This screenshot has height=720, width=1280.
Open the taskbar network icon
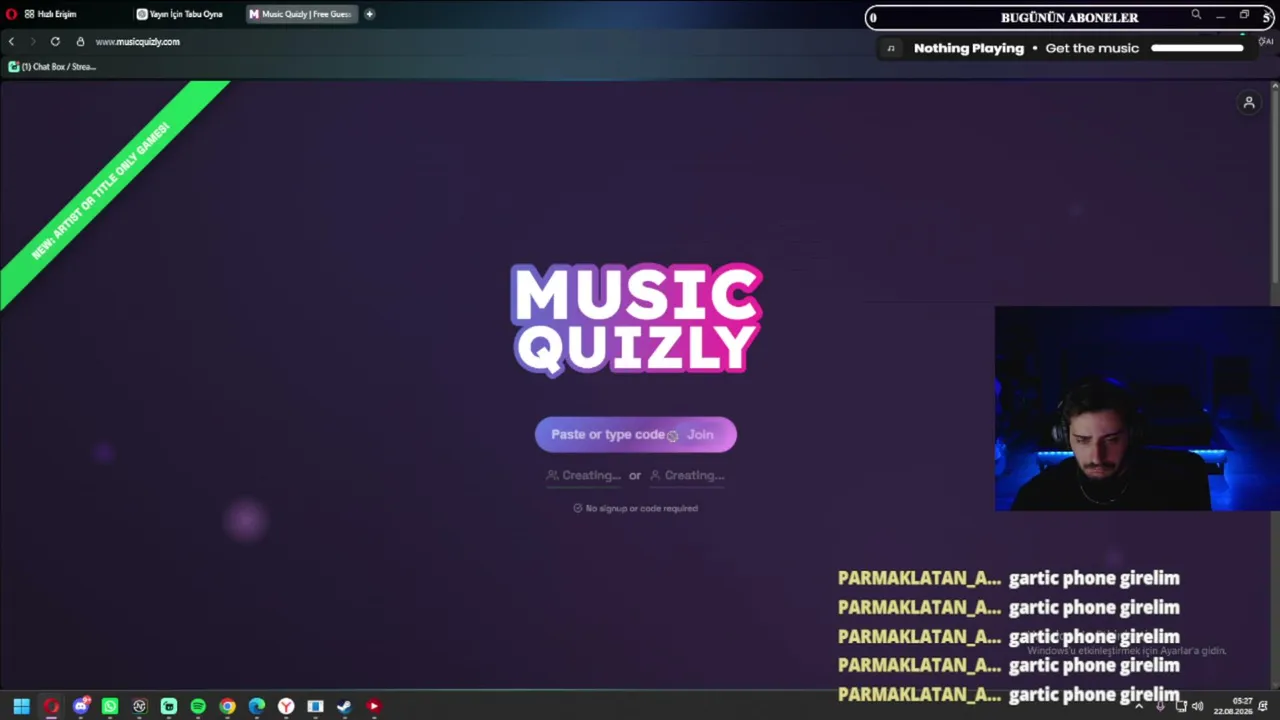point(1180,706)
